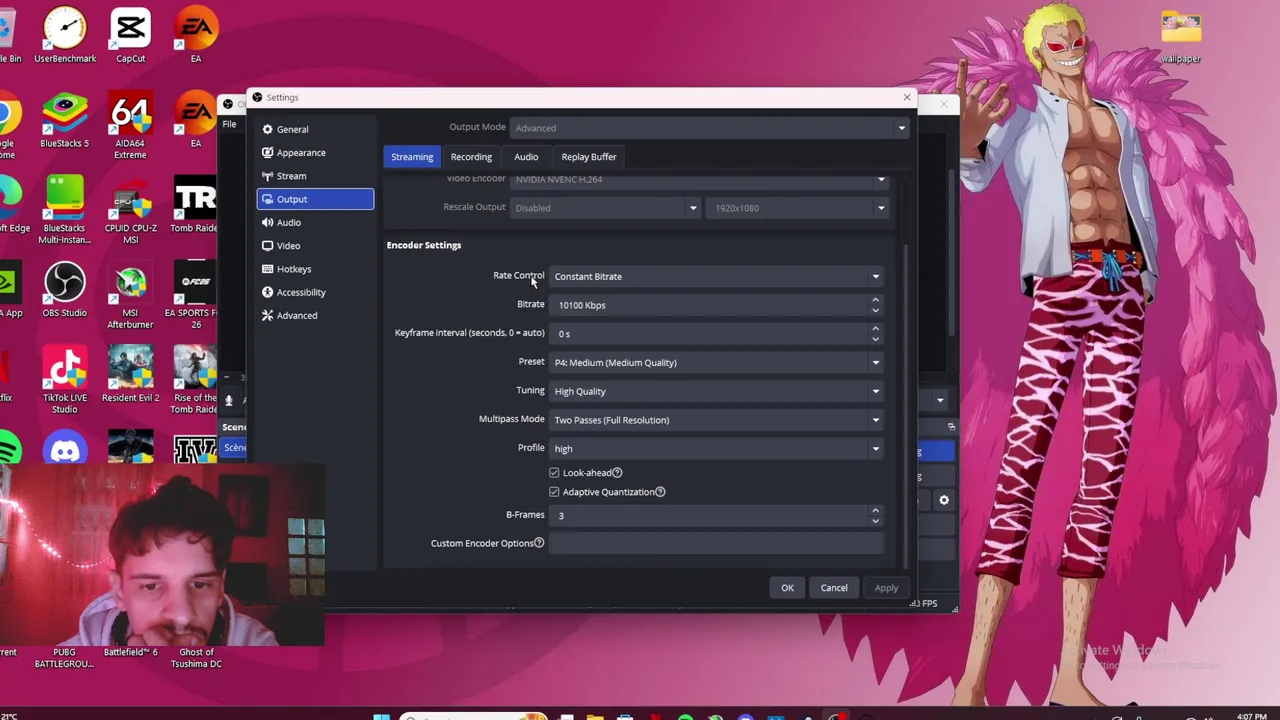
Task: Switch to the Audio output tab
Action: click(x=526, y=157)
